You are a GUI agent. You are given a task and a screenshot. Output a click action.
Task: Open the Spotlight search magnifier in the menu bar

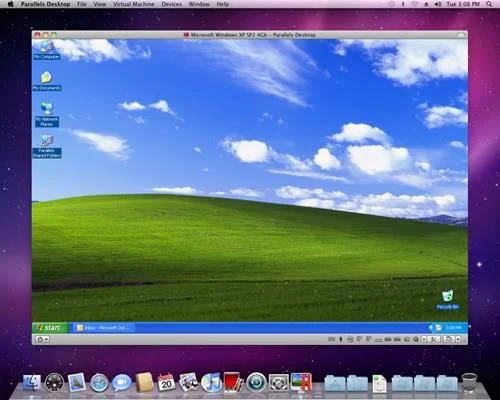point(489,4)
